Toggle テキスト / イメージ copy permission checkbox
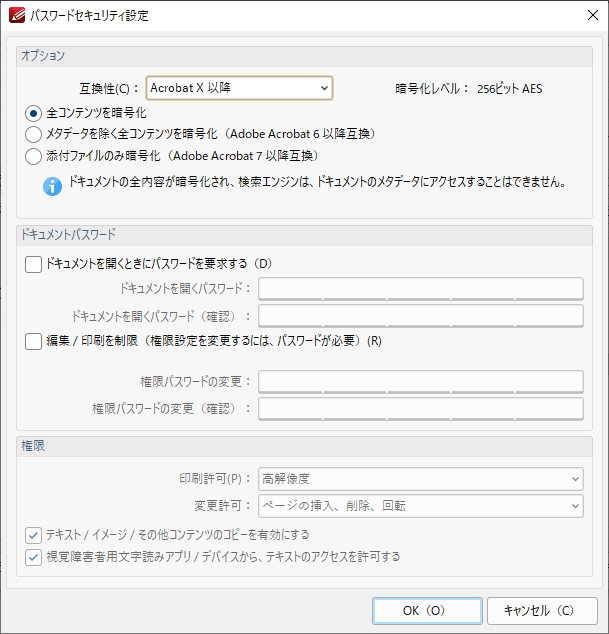 pyautogui.click(x=33, y=535)
